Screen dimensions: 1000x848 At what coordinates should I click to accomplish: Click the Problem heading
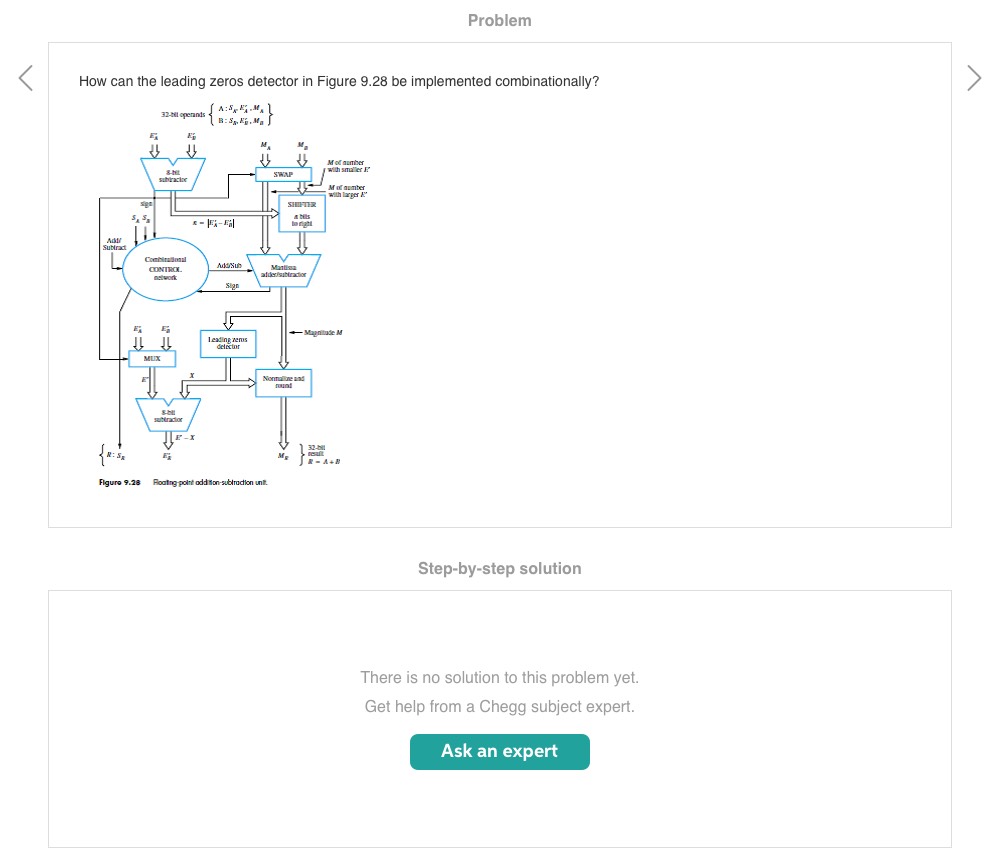coord(500,21)
